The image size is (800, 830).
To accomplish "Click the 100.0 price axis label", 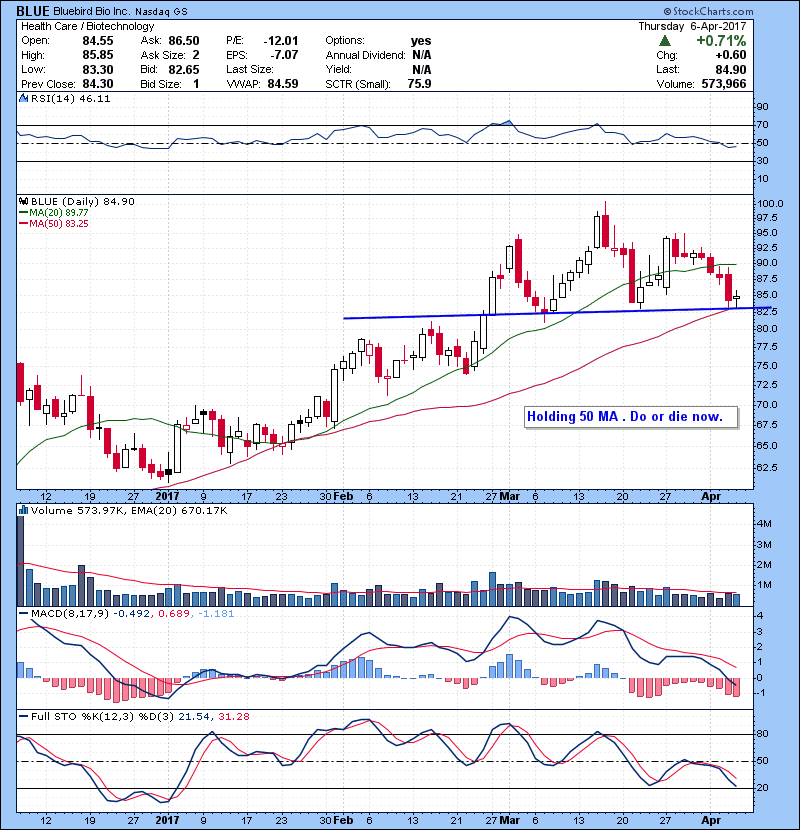I will click(x=770, y=204).
